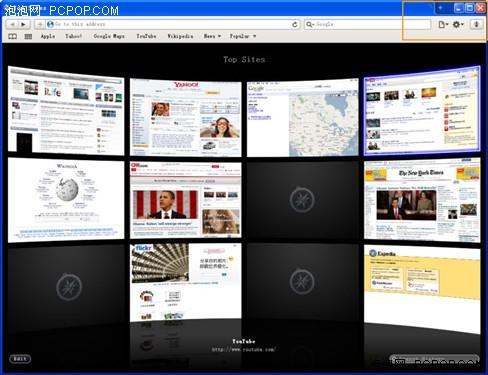Click the rightmost toolbar button beside the gear
The width and height of the screenshot is (488, 375).
477,24
